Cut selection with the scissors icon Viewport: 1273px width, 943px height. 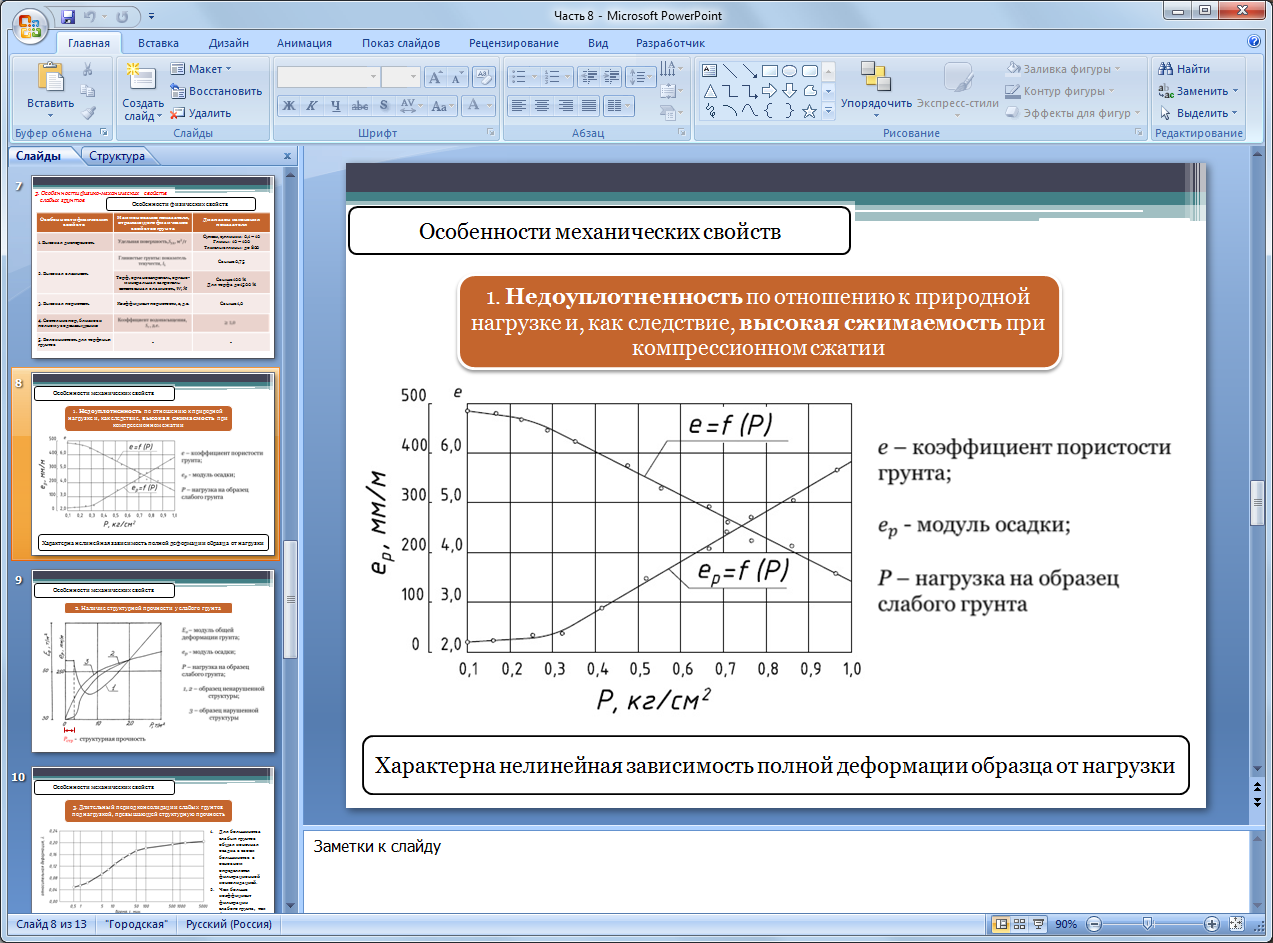[88, 69]
